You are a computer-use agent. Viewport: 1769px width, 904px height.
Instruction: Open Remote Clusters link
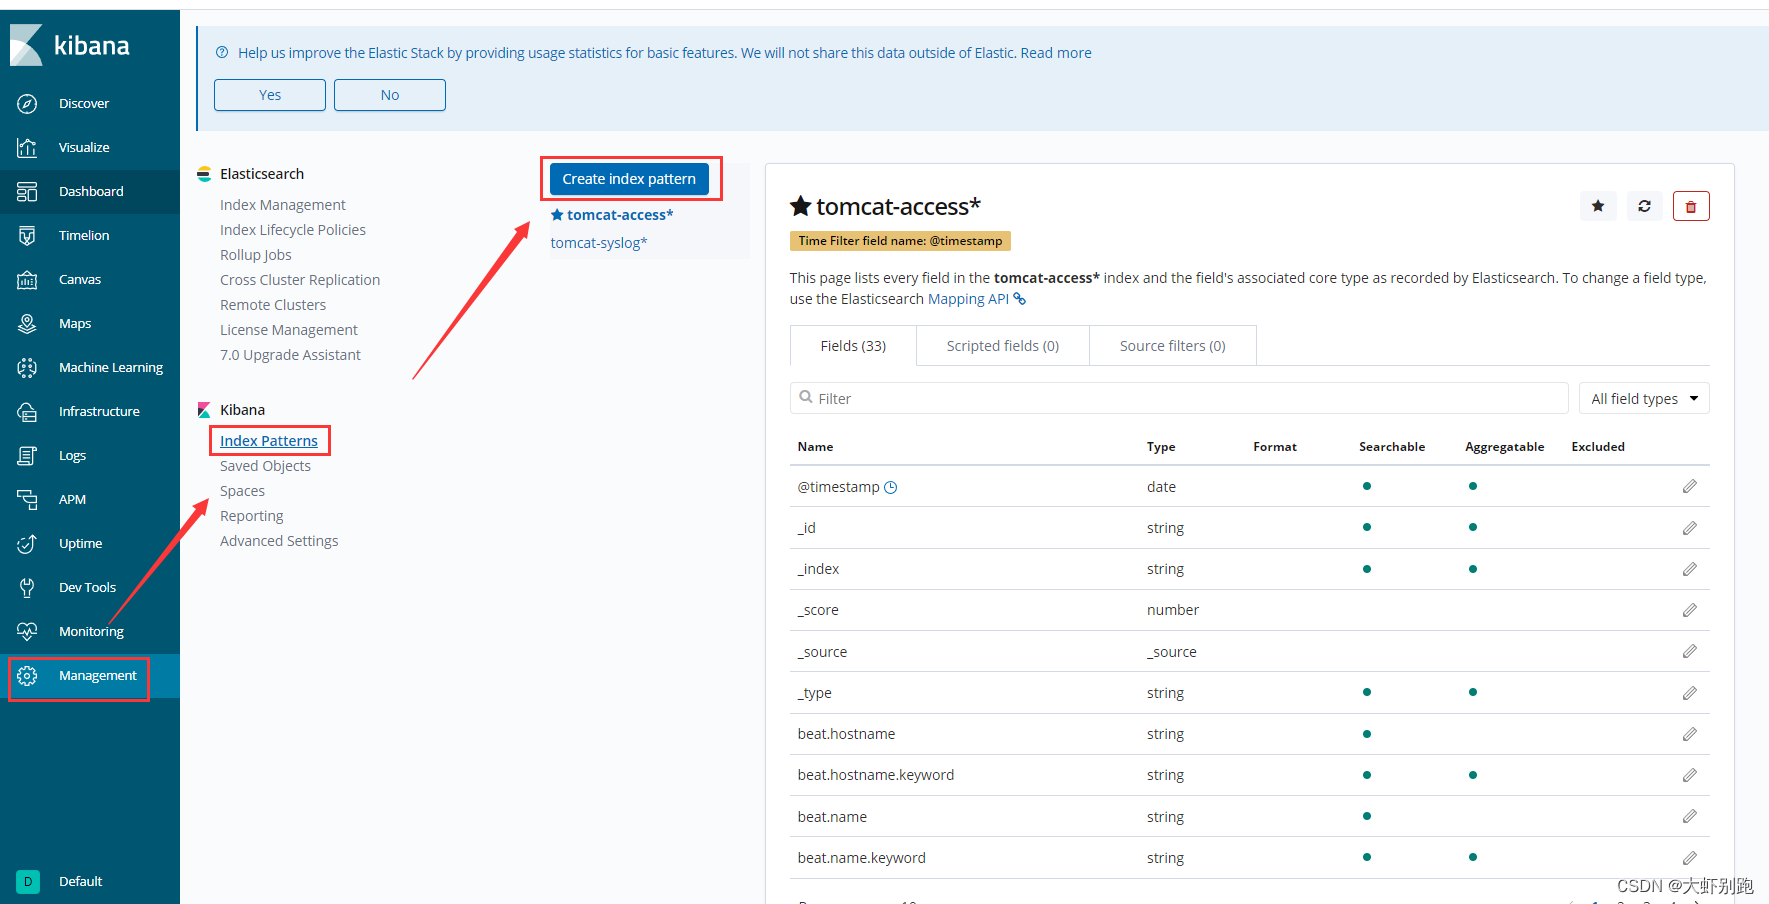tap(273, 305)
